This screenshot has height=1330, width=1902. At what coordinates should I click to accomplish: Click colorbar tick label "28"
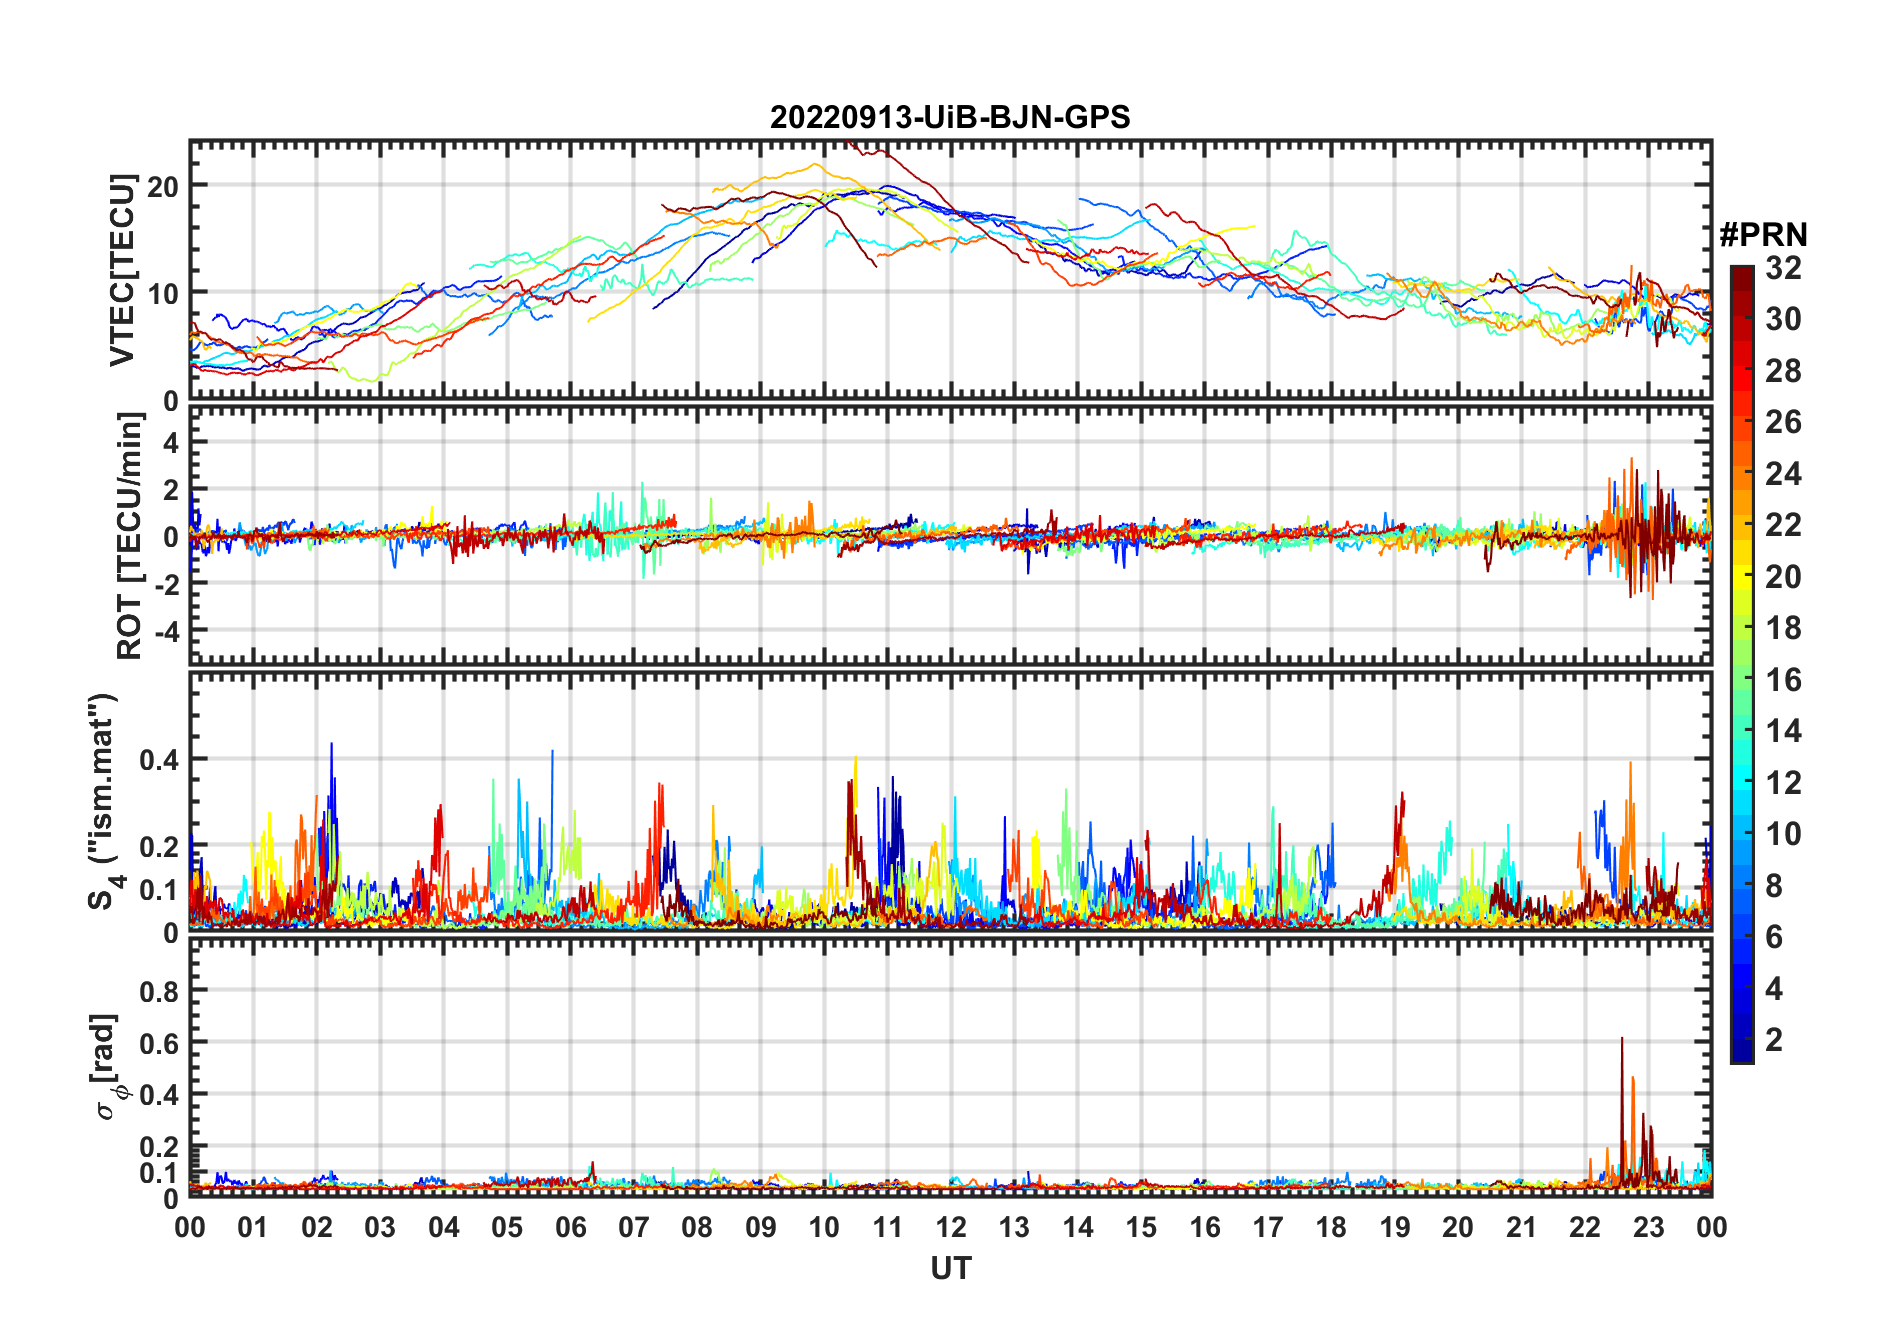click(1784, 371)
